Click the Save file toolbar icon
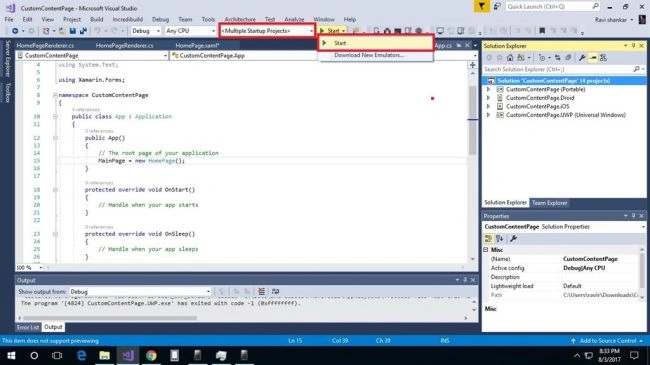Image resolution: width=650 pixels, height=365 pixels. coord(73,31)
